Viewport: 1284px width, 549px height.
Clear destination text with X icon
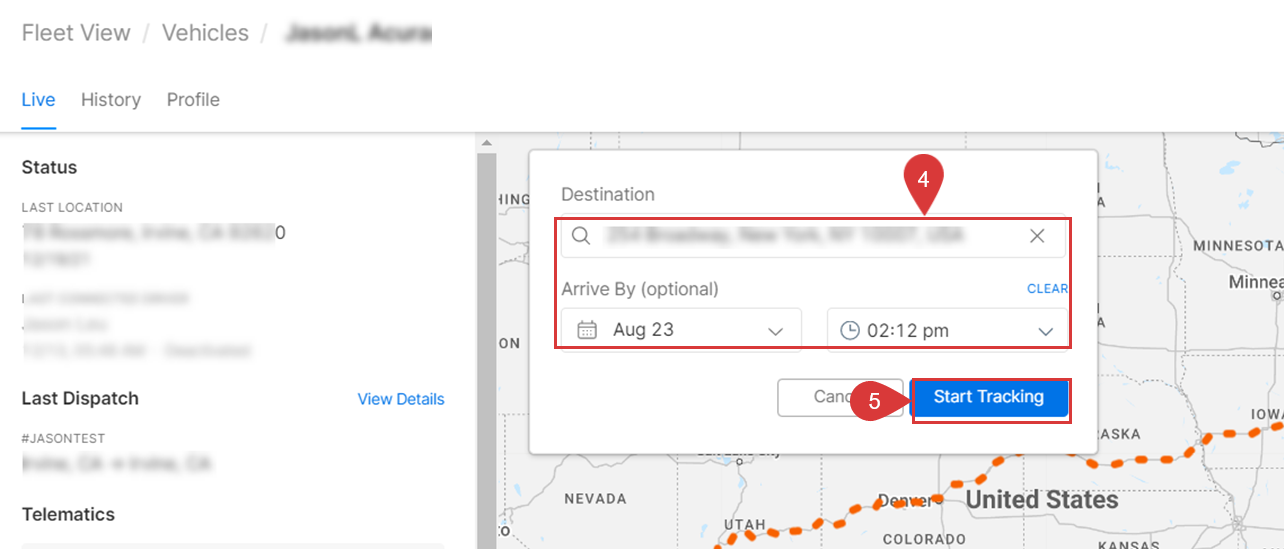pyautogui.click(x=1037, y=236)
